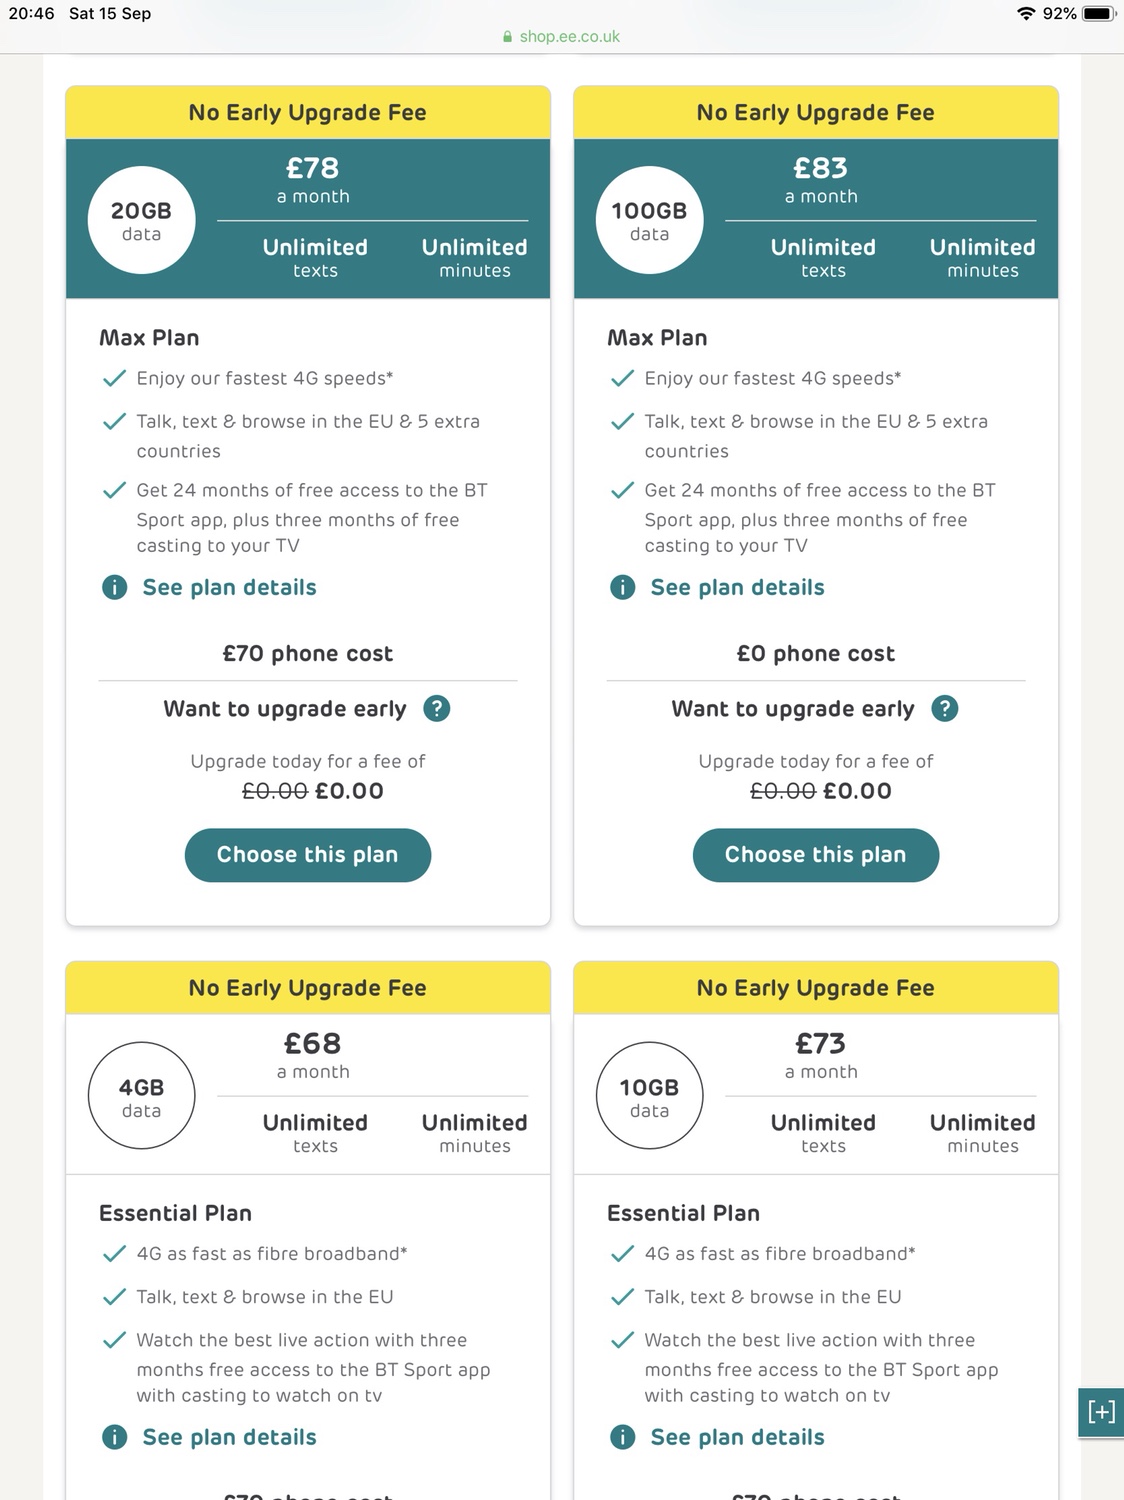1124x1500 pixels.
Task: See plan details for 20GB Max plan
Action: [x=230, y=588]
